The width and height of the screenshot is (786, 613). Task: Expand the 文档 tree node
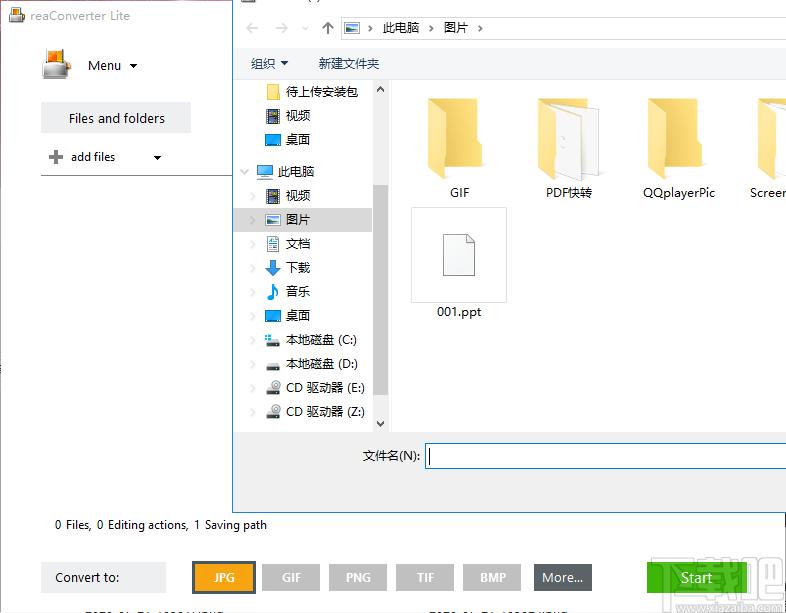coord(253,244)
